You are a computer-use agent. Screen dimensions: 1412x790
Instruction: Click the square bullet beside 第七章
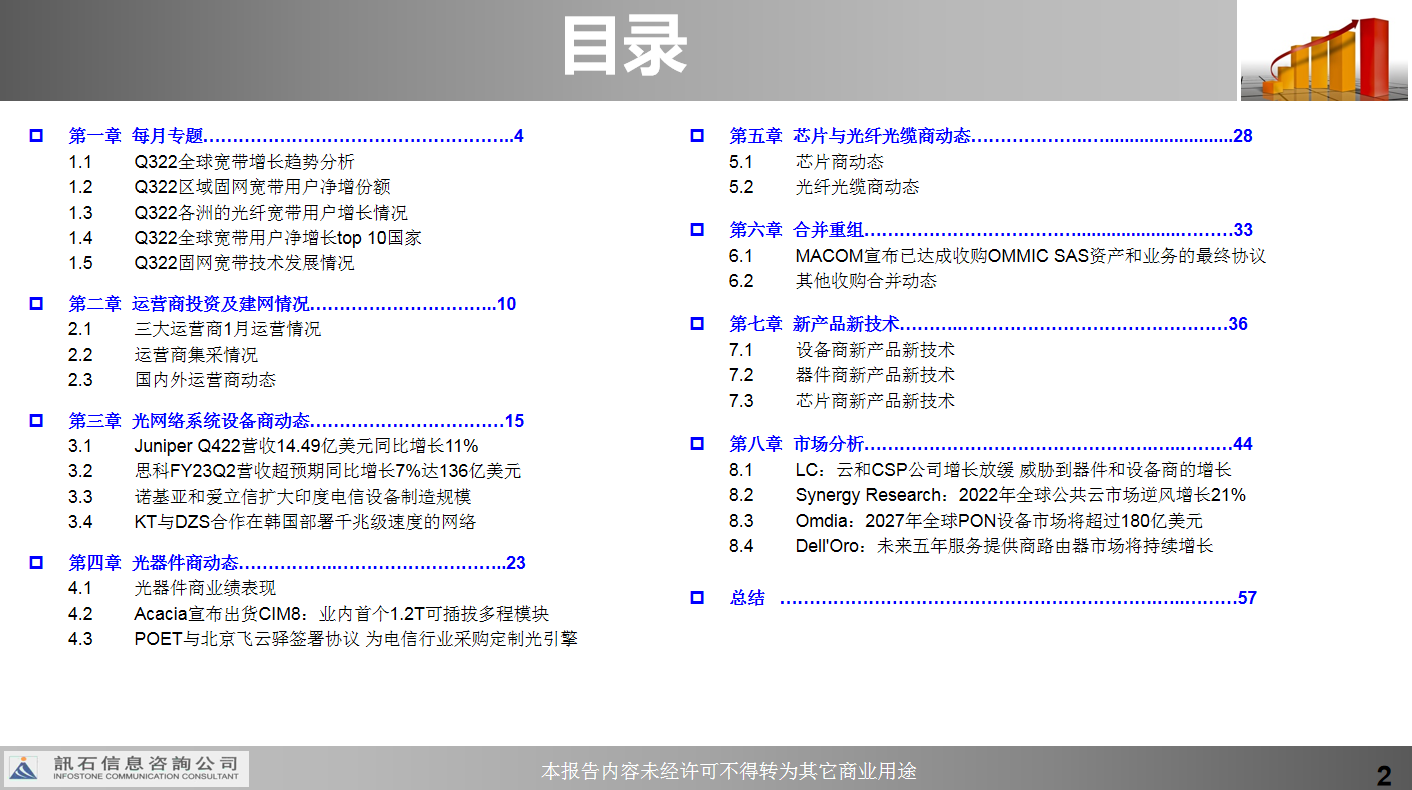coord(697,324)
